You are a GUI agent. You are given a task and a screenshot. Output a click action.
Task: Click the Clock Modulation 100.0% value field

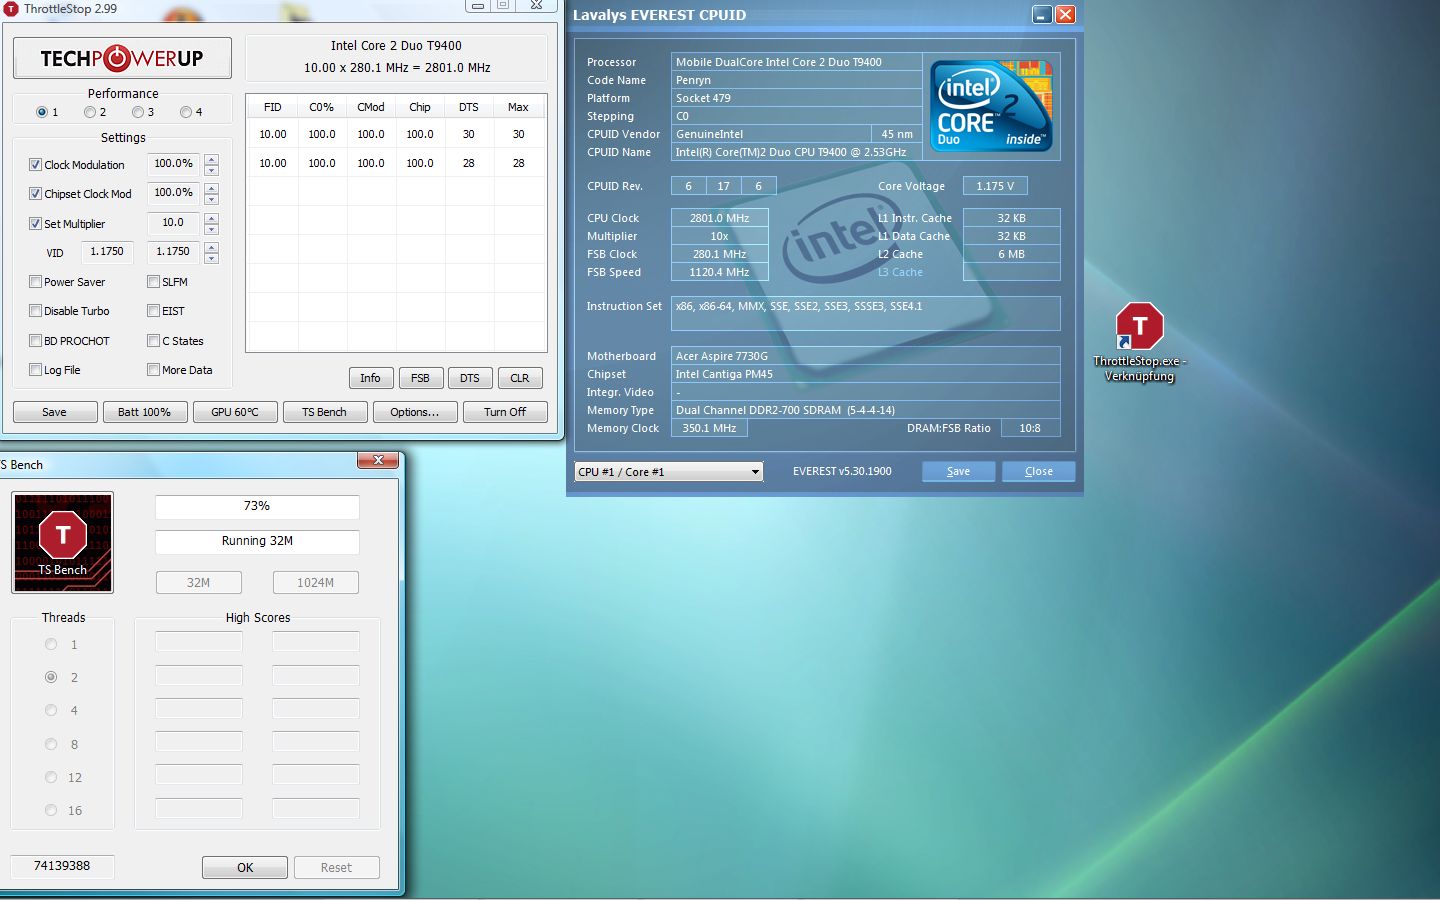pyautogui.click(x=174, y=164)
